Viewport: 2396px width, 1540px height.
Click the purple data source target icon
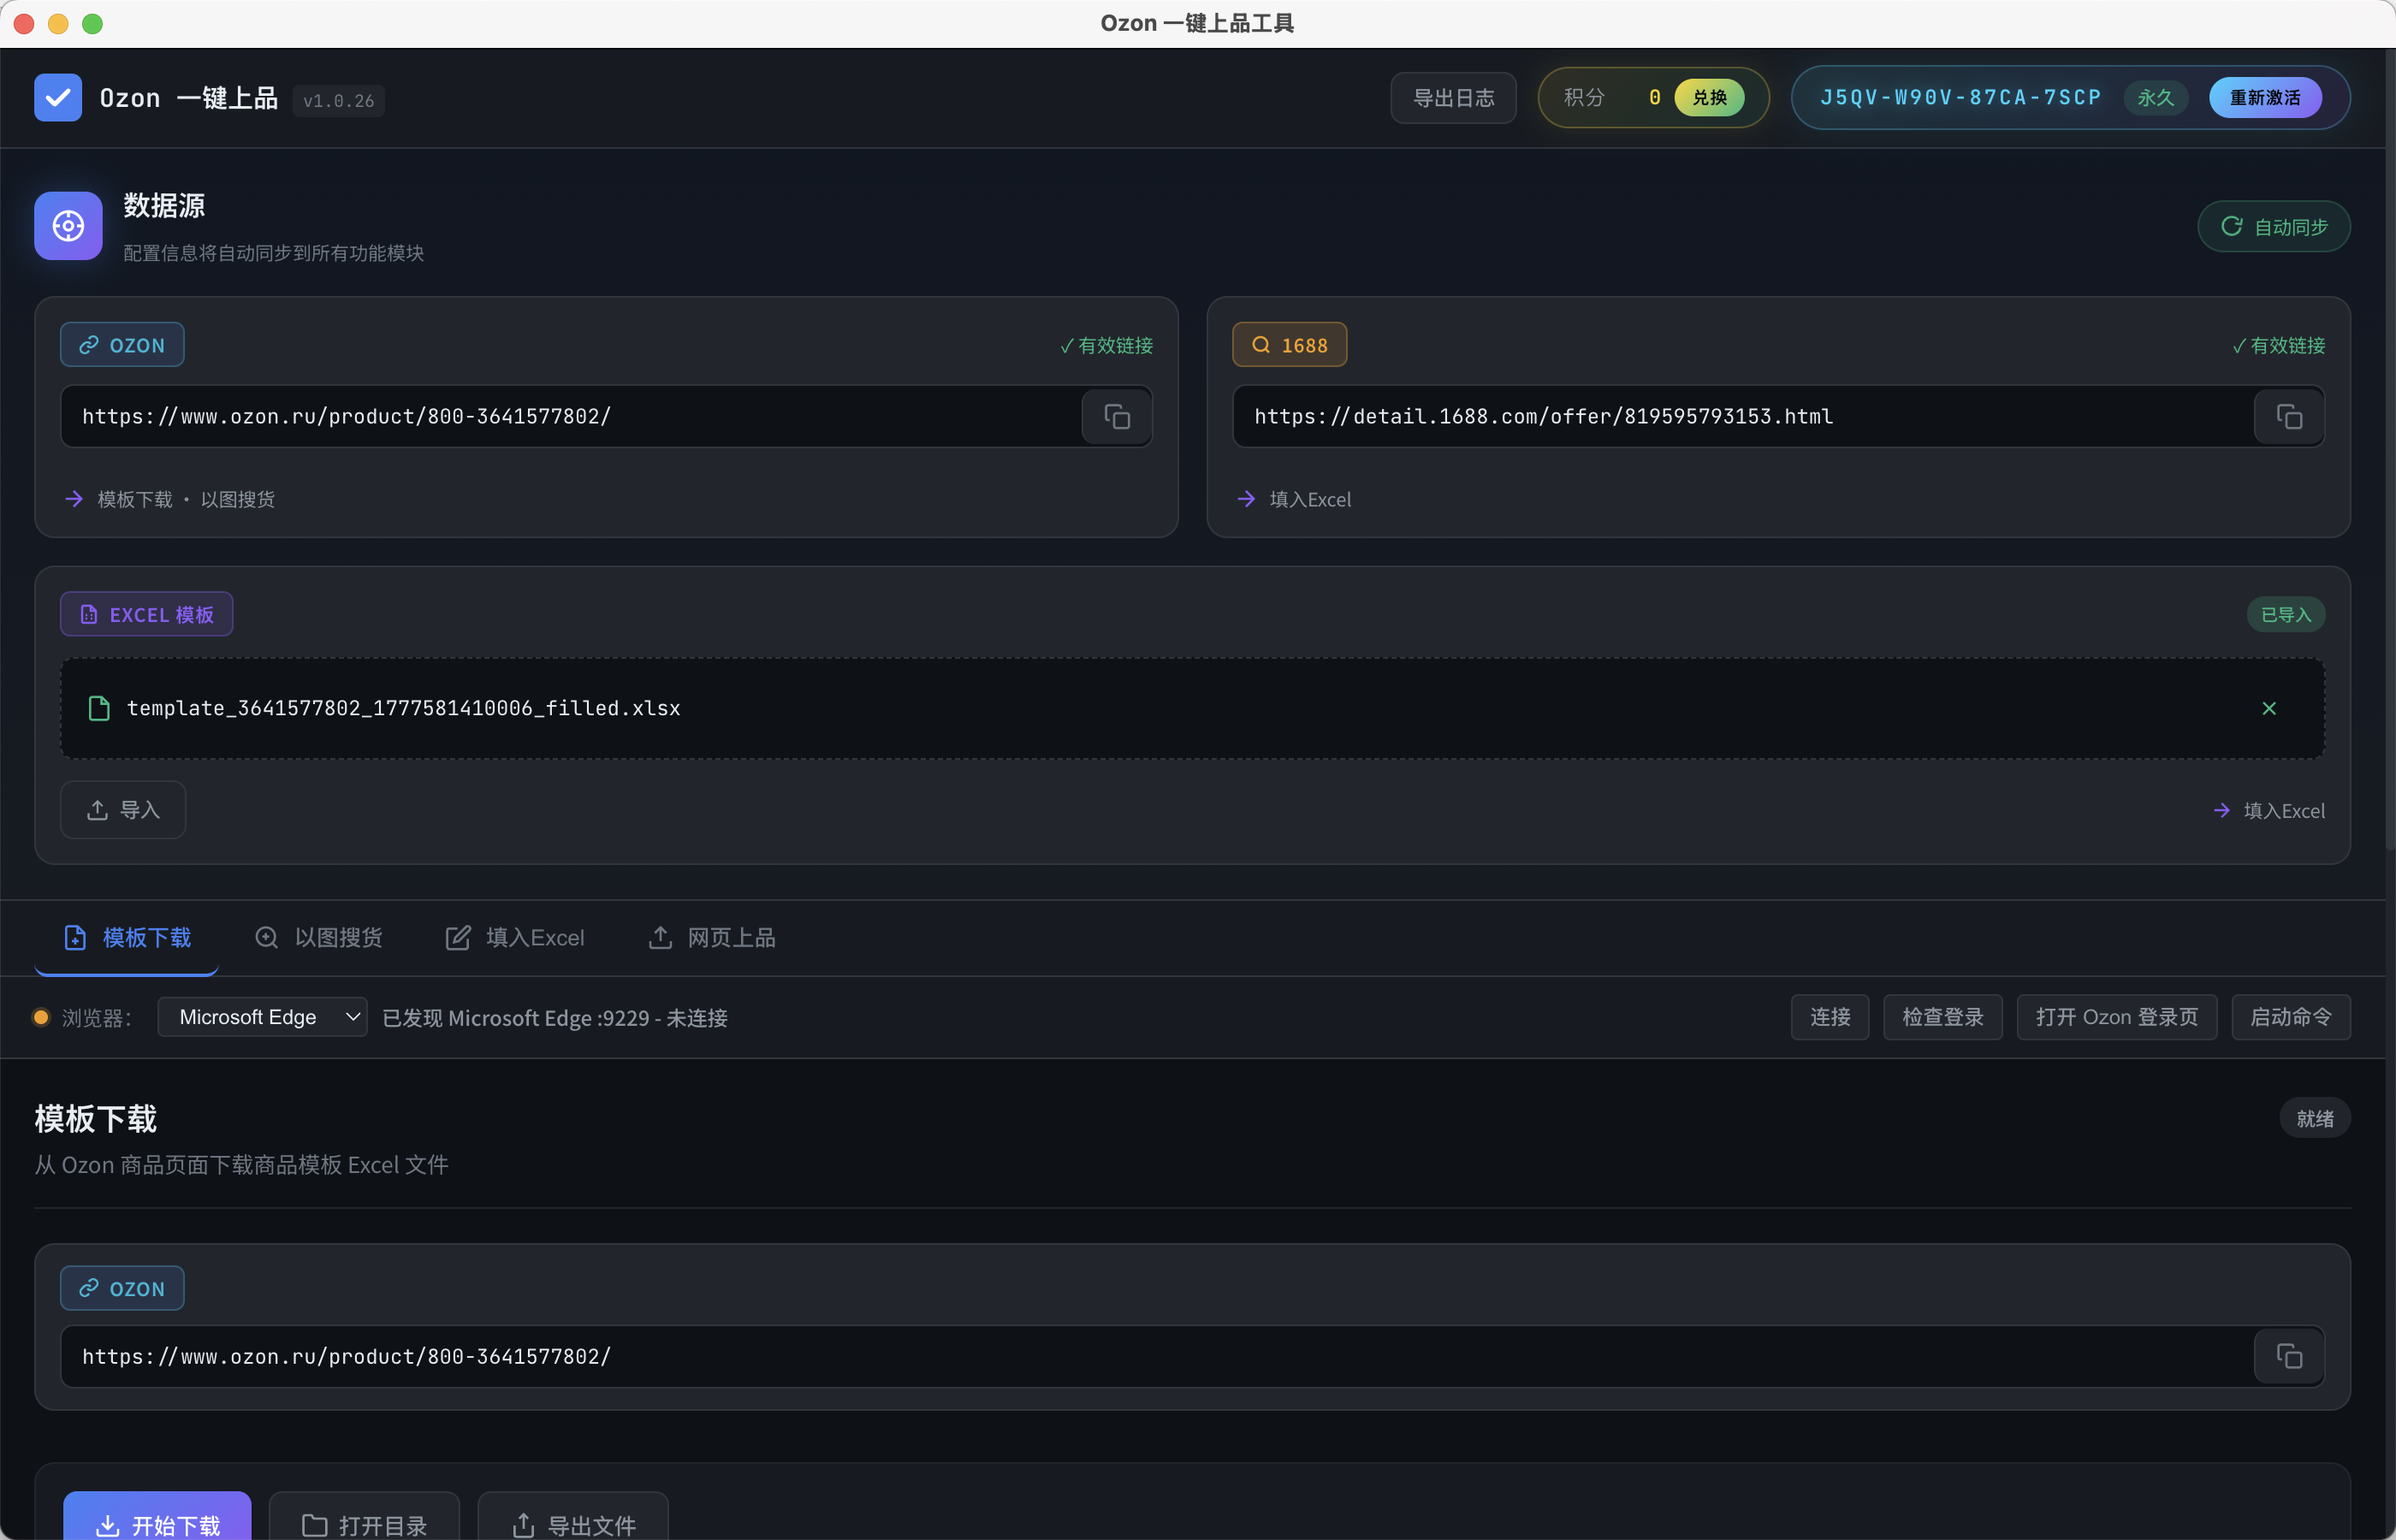pyautogui.click(x=68, y=226)
